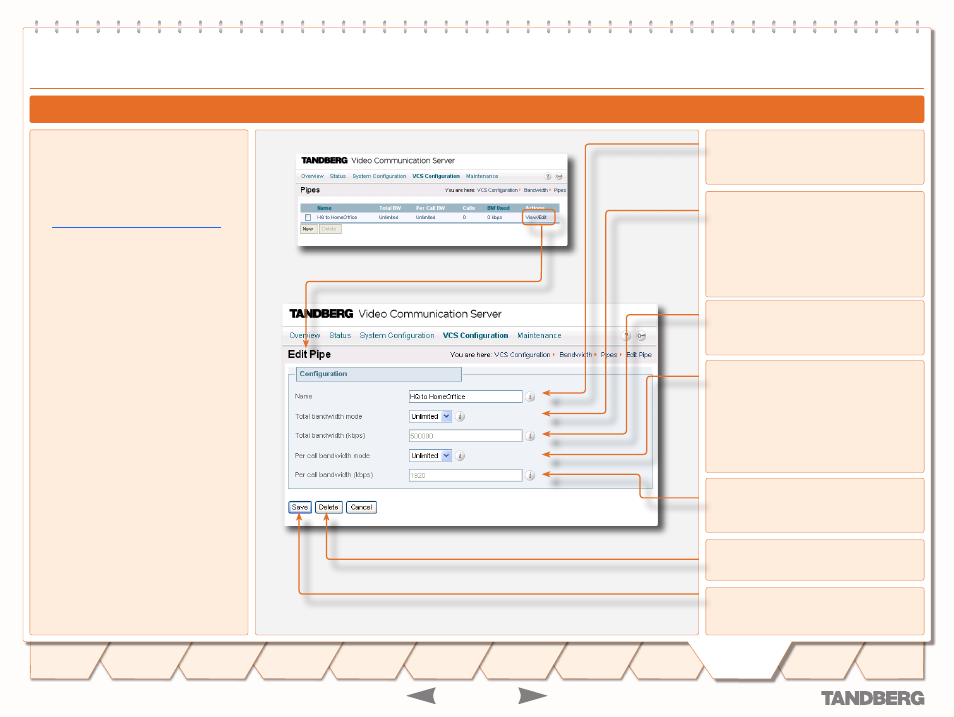
Task: Open System Configuration menu on Pipes page
Action: (379, 177)
